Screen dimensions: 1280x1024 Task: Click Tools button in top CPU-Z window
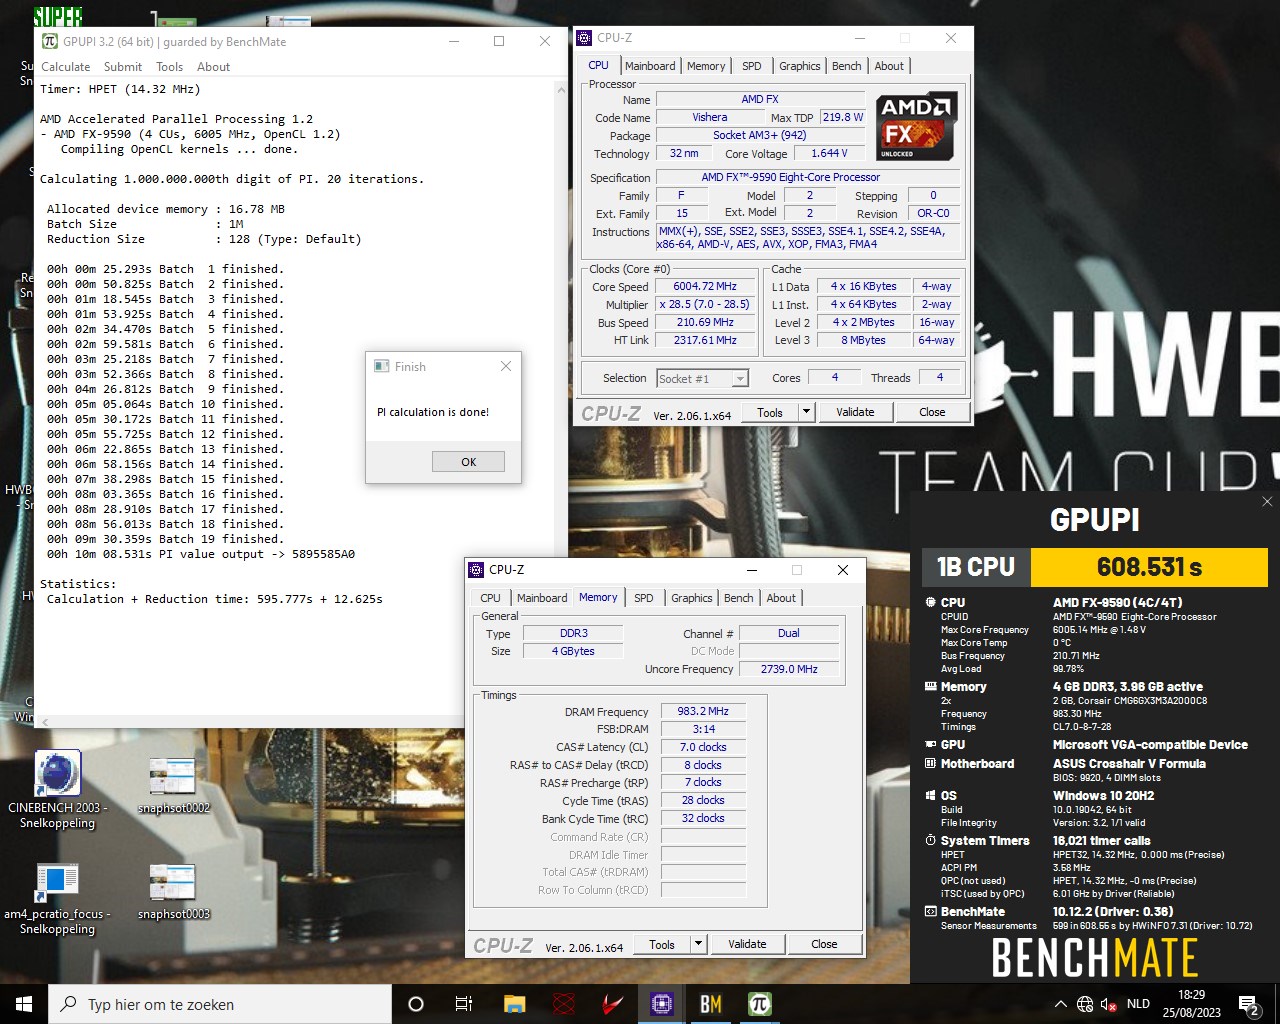tap(770, 412)
